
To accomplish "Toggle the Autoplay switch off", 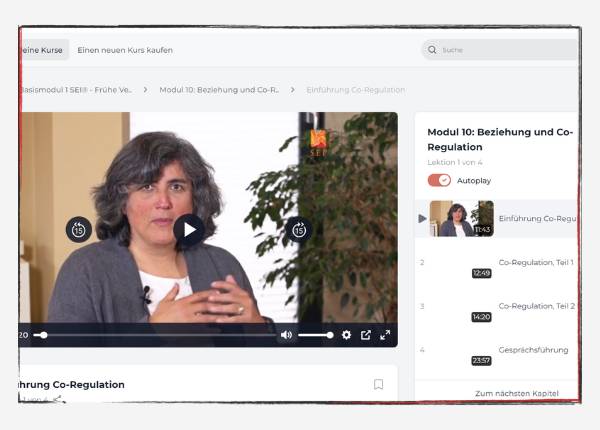I will click(439, 180).
